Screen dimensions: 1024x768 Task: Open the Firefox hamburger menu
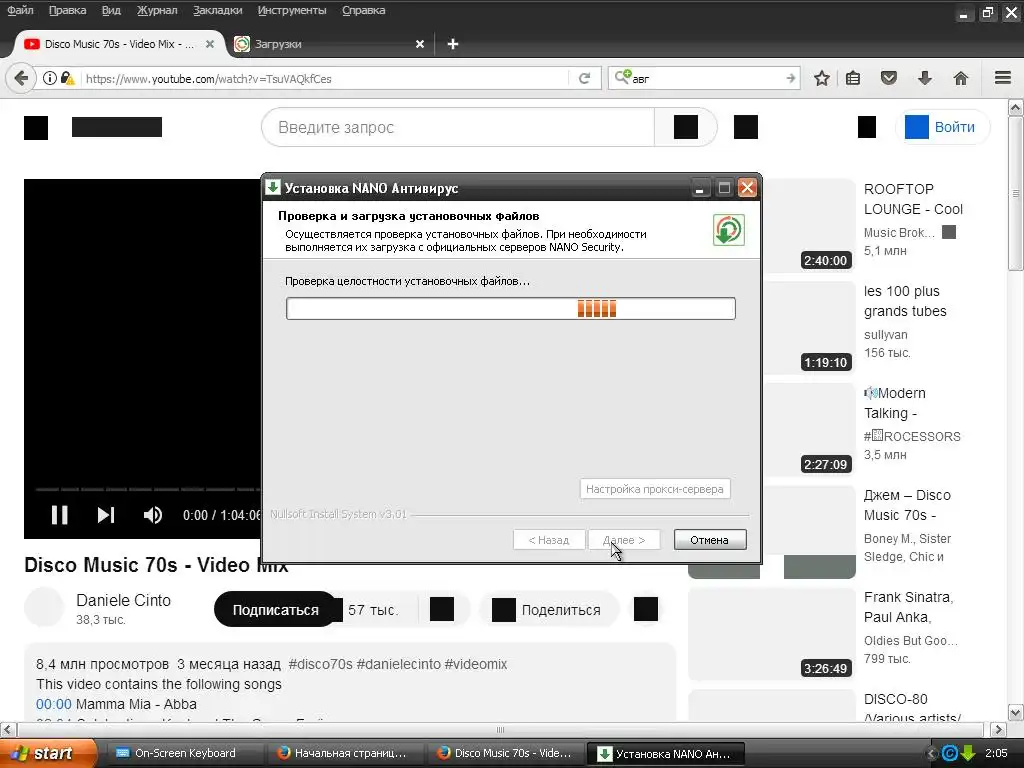[x=1003, y=78]
